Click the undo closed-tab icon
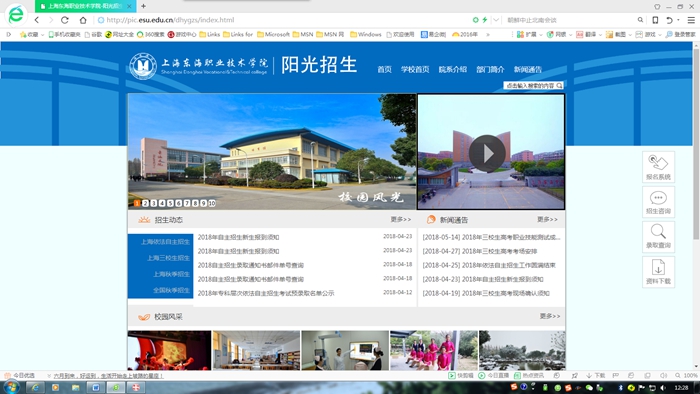The width and height of the screenshot is (700, 394). [669, 20]
